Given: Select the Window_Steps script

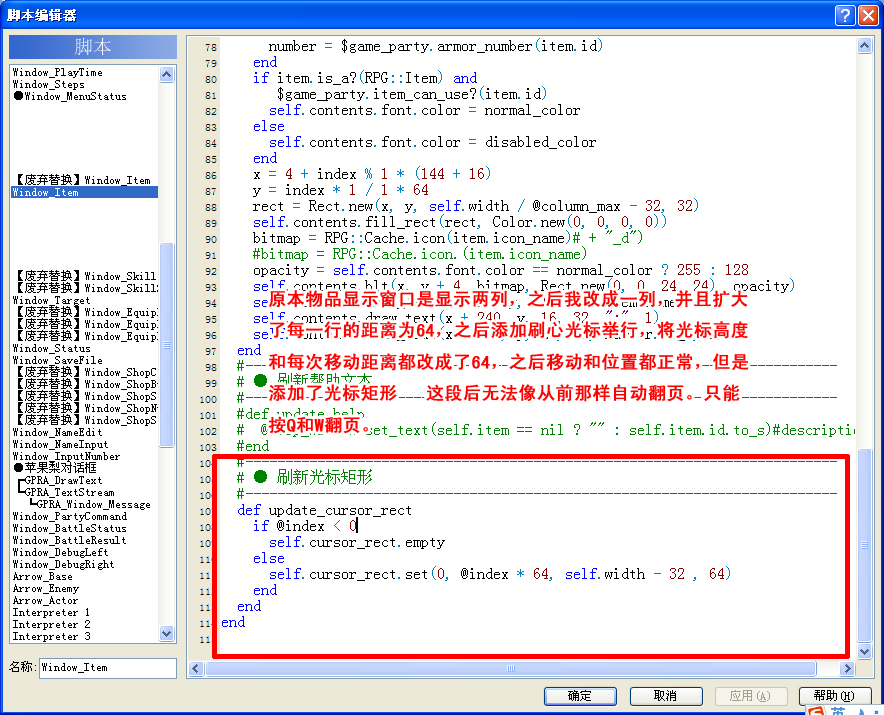Looking at the screenshot, I should 48,85.
